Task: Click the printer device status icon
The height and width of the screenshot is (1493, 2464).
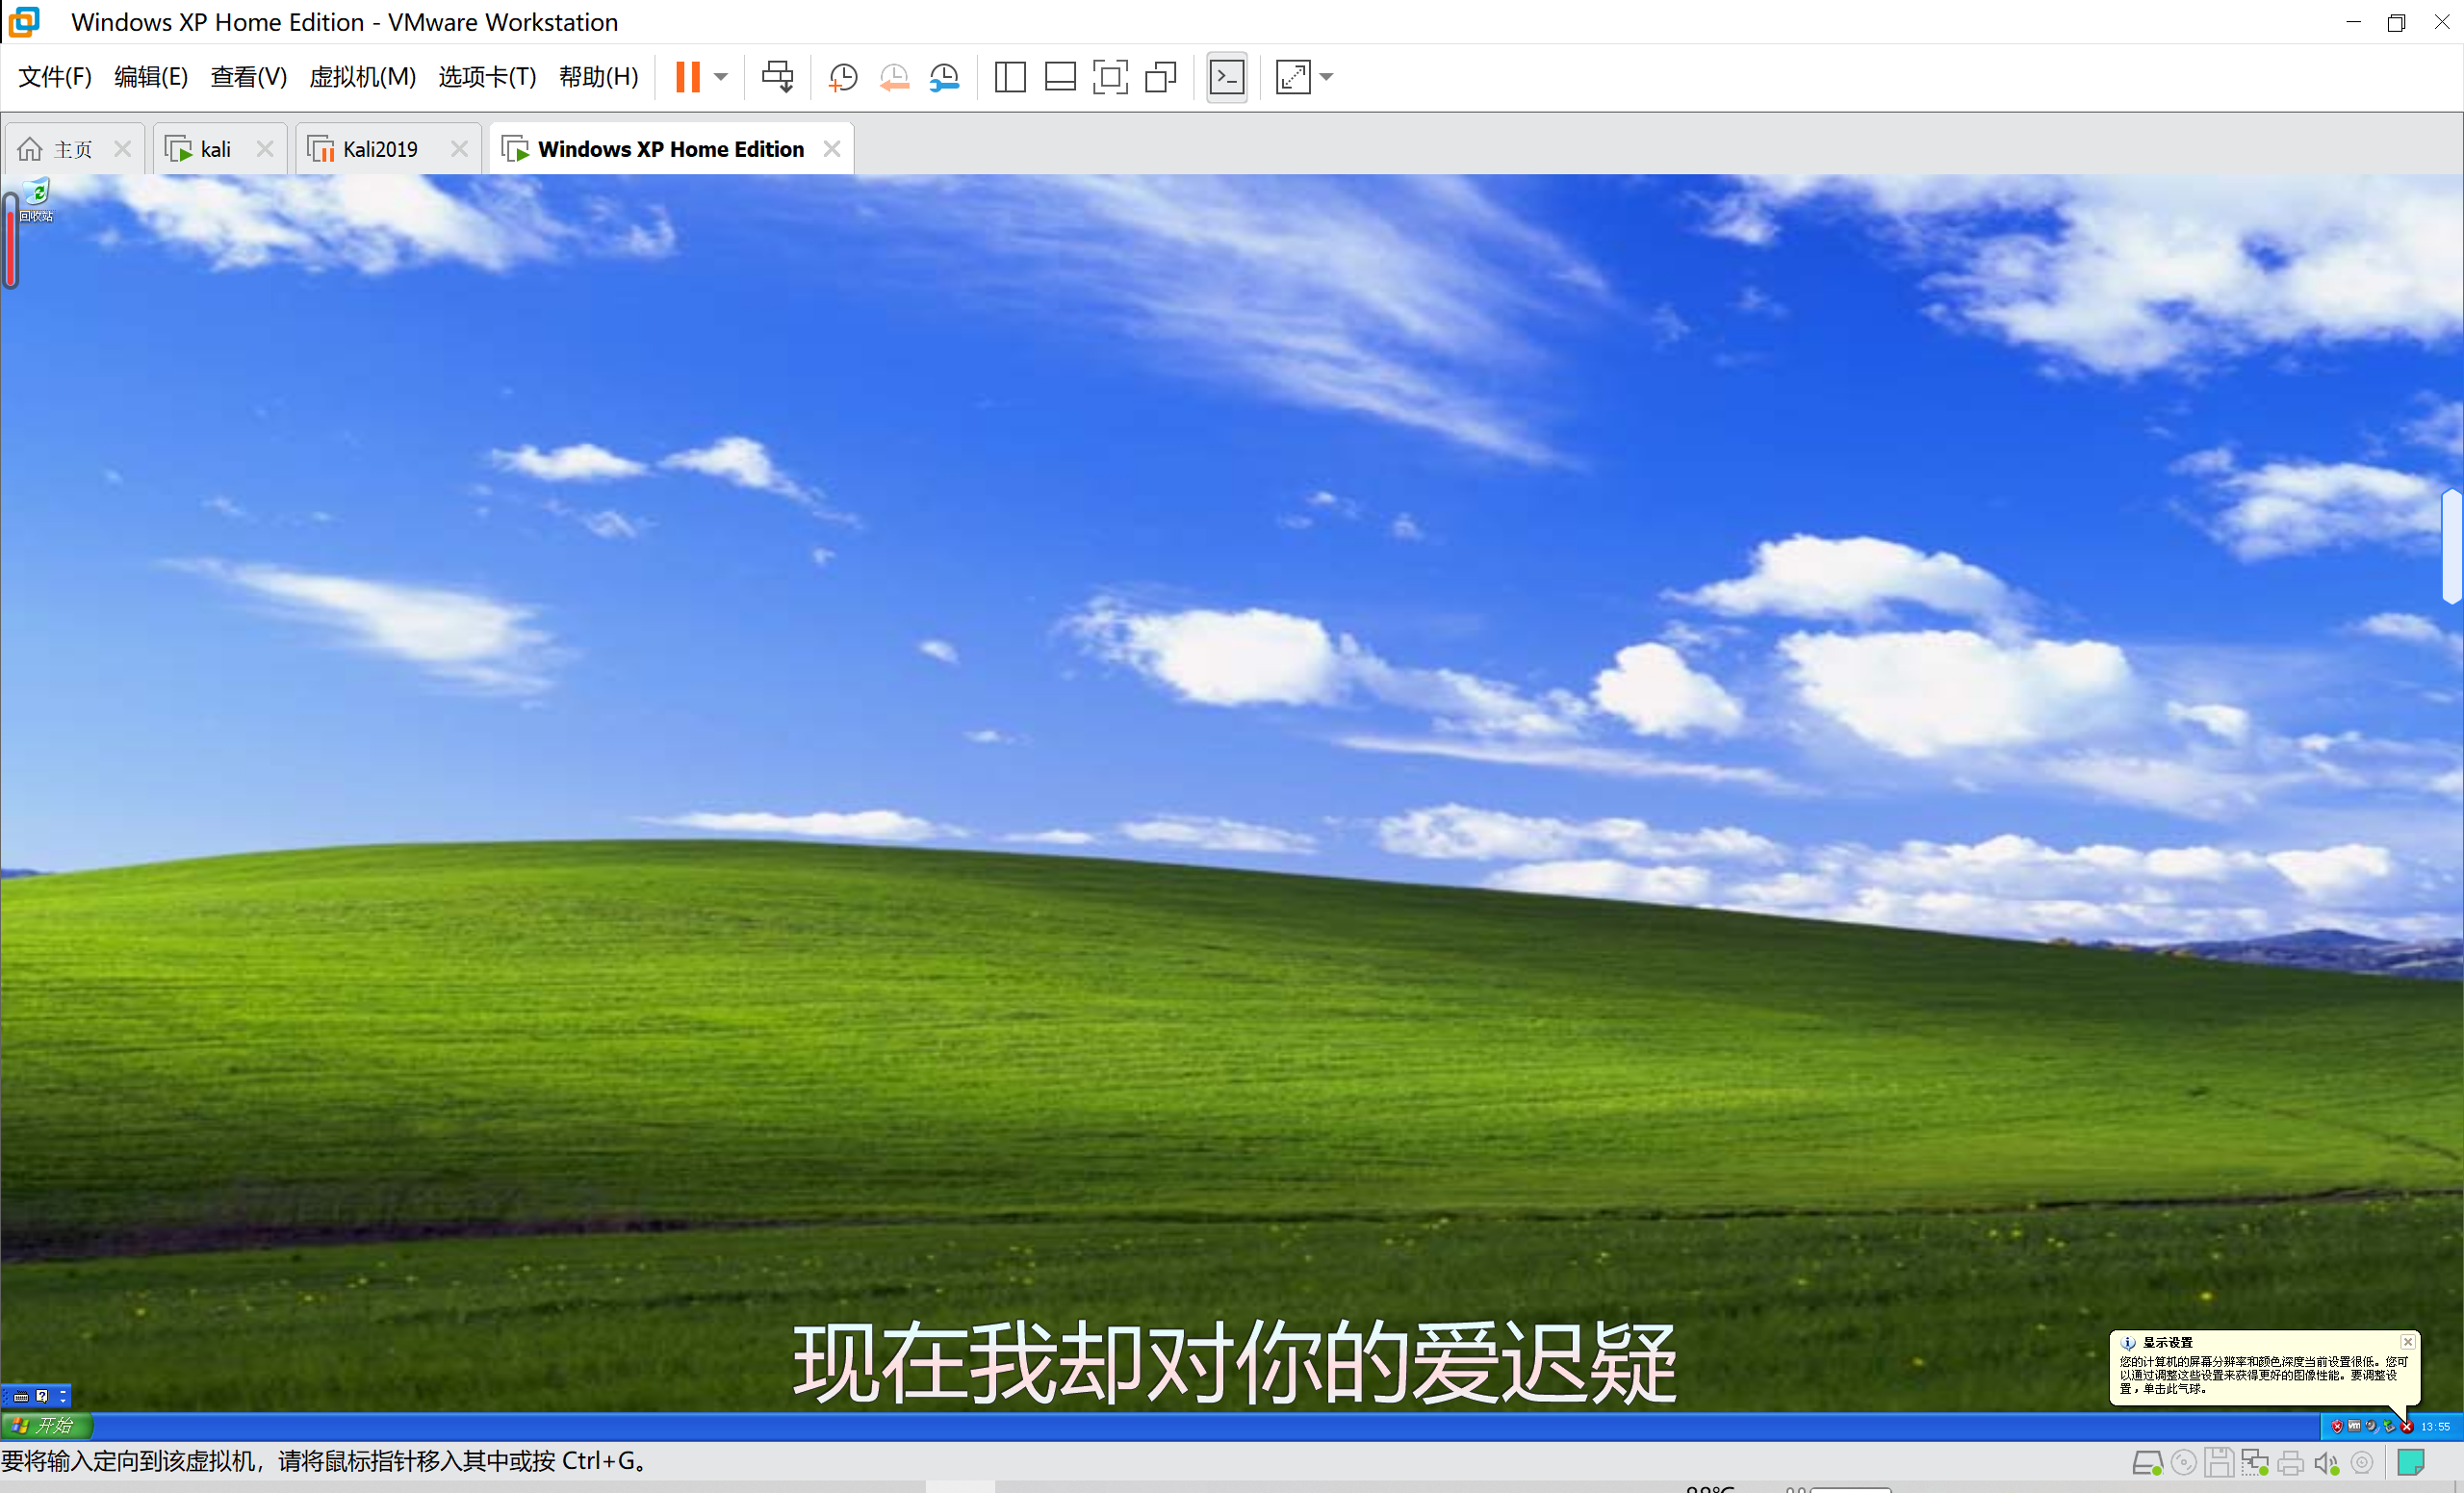Action: (x=2290, y=1463)
